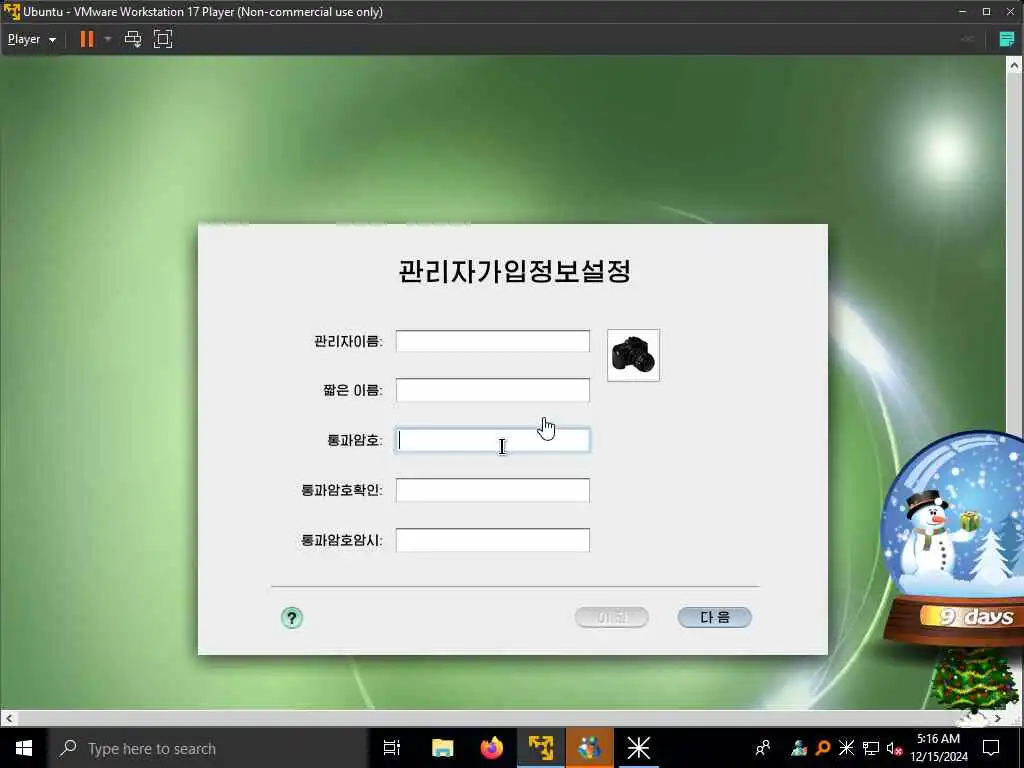The height and width of the screenshot is (768, 1024).
Task: Choose the camera account picture
Action: pyautogui.click(x=633, y=355)
